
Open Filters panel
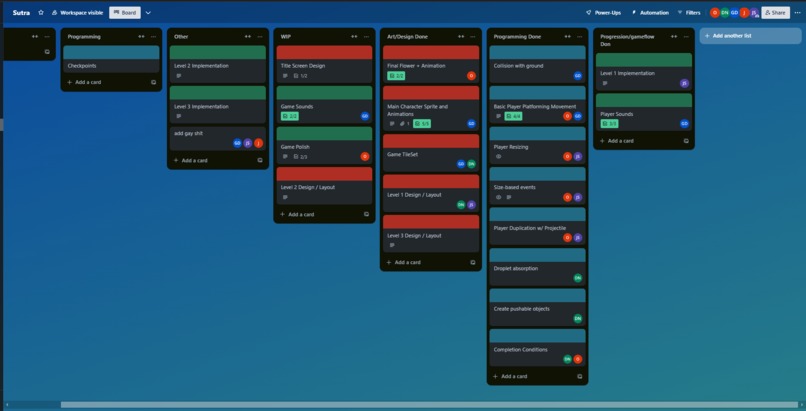tap(689, 13)
